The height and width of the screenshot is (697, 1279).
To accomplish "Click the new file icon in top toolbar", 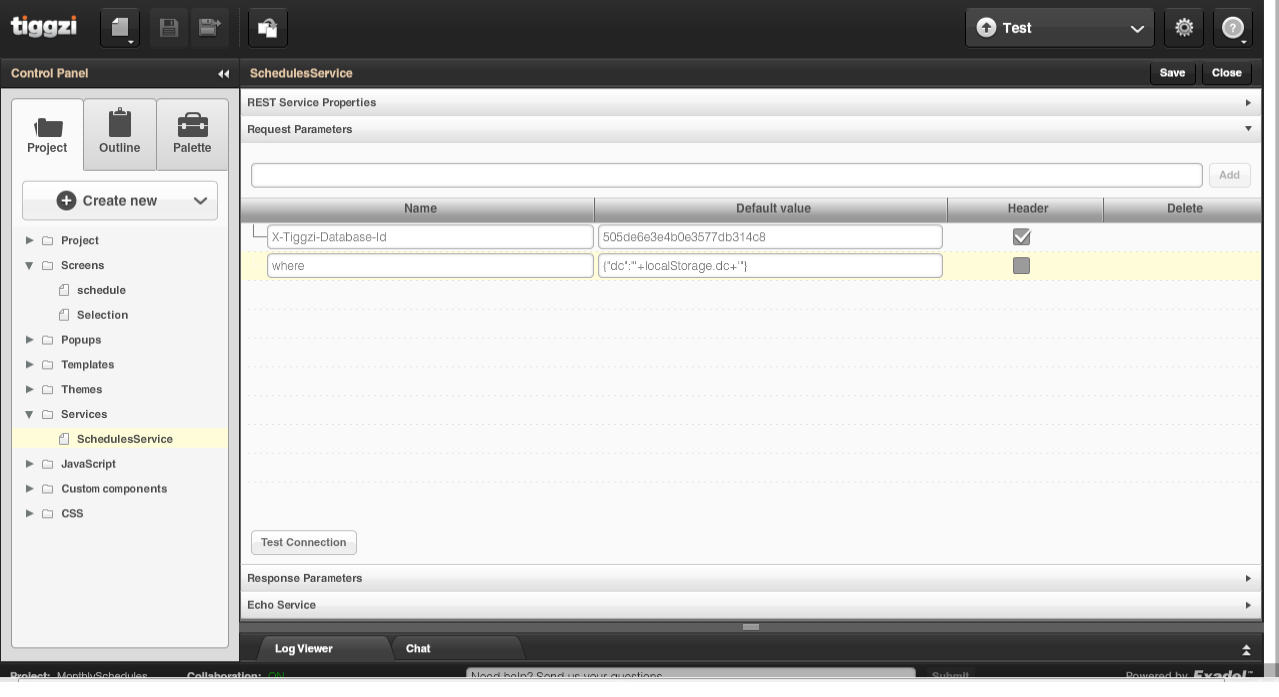I will 119,28.
